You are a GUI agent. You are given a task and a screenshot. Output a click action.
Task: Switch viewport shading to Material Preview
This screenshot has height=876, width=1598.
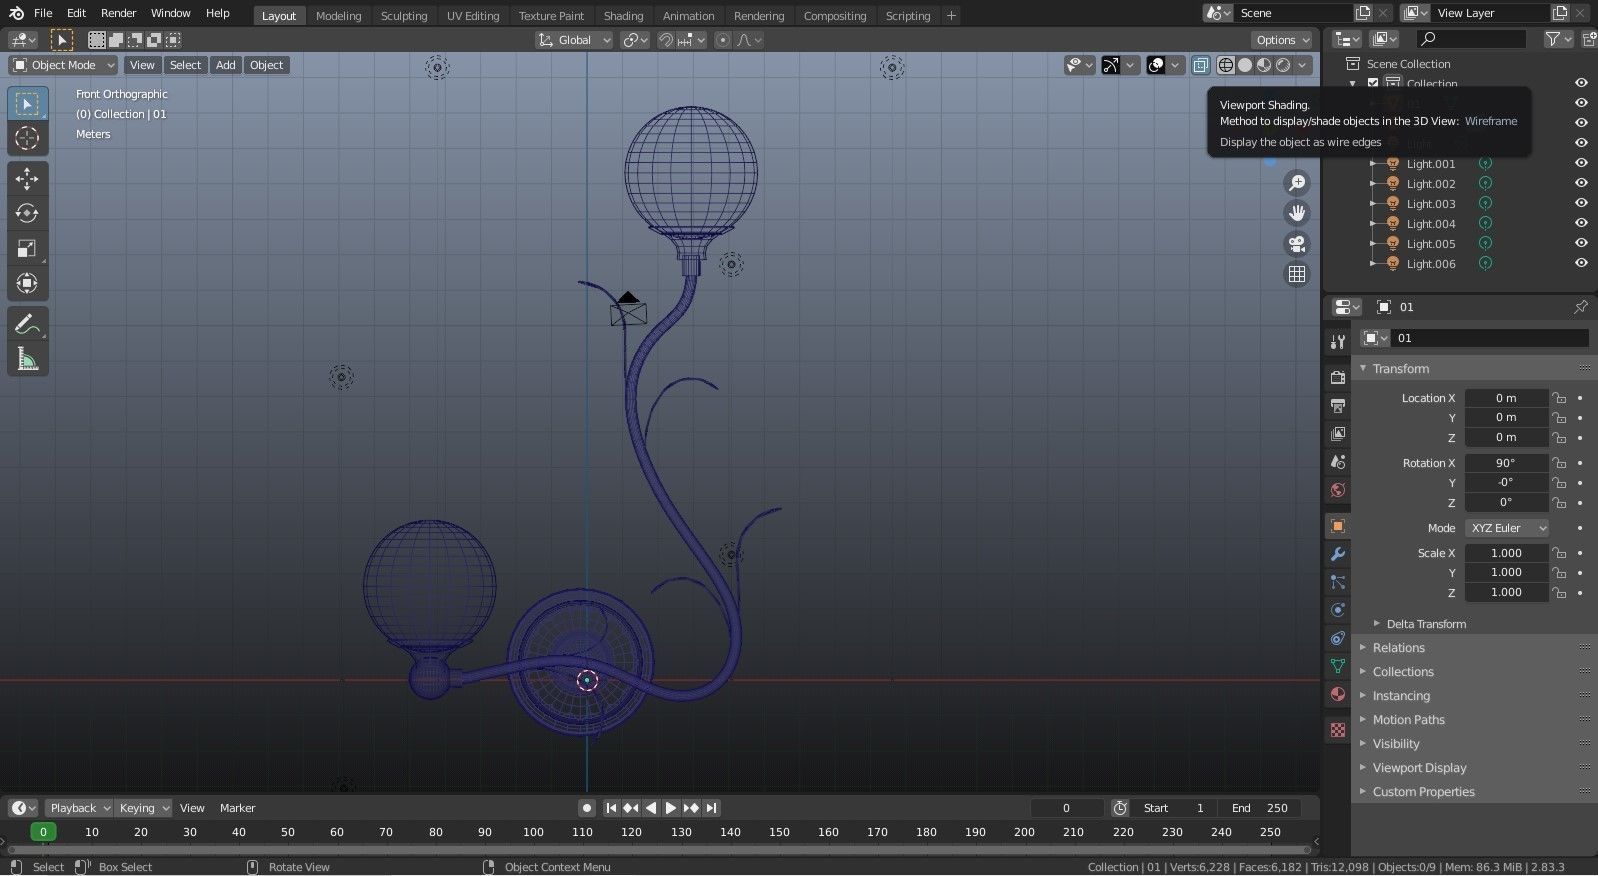point(1264,65)
